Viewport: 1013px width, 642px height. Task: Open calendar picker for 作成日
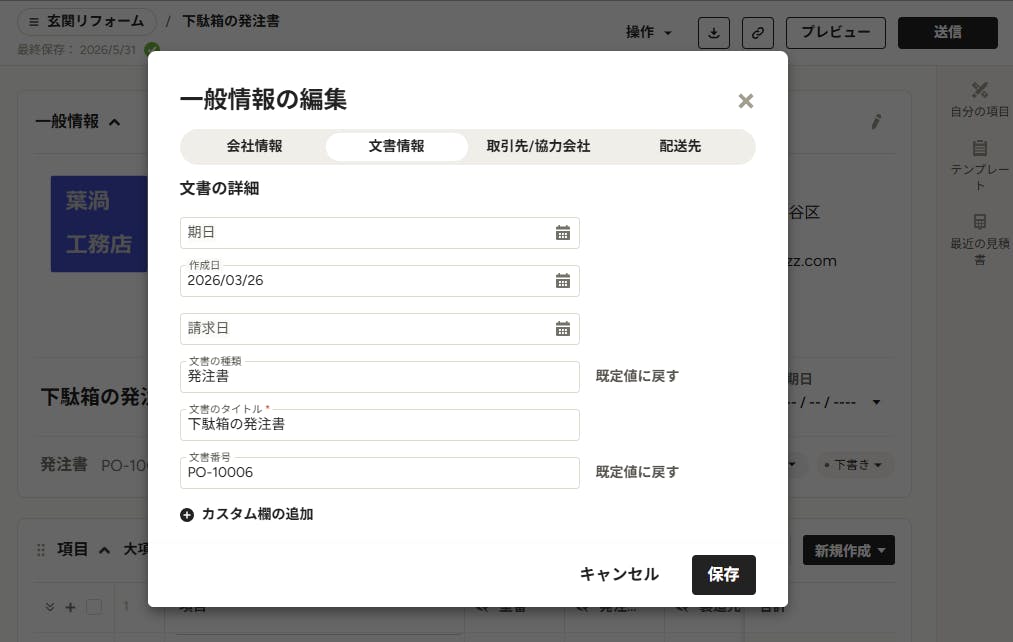(x=563, y=281)
